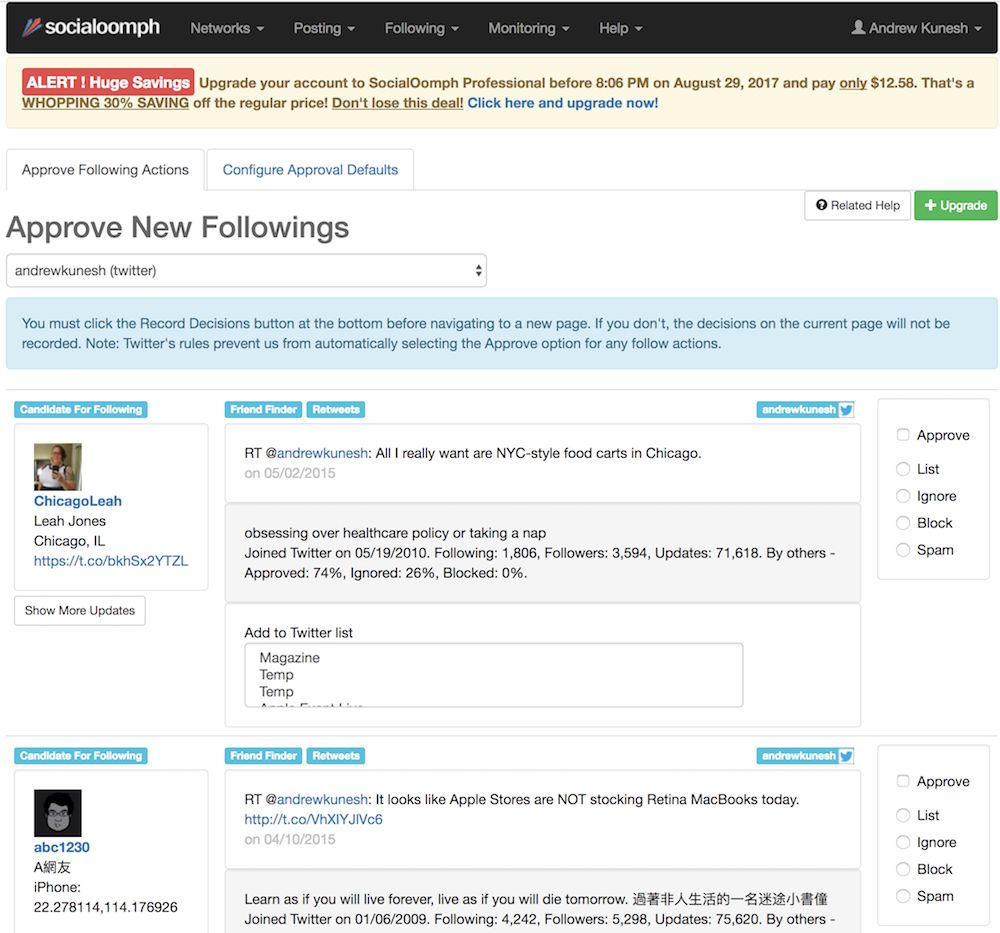Screen dimensions: 1000x933
Task: Check Approve for ChicagoLeah
Action: pos(903,435)
